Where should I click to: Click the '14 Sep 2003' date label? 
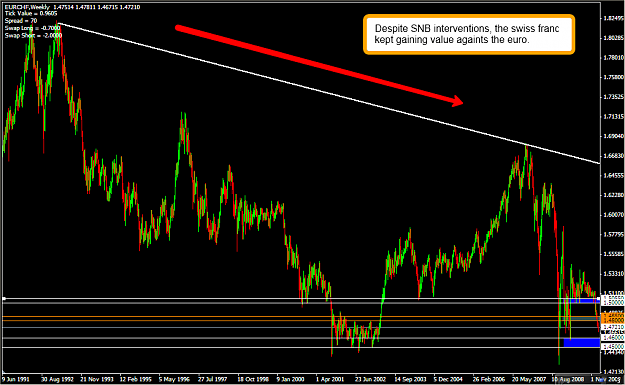click(x=410, y=379)
